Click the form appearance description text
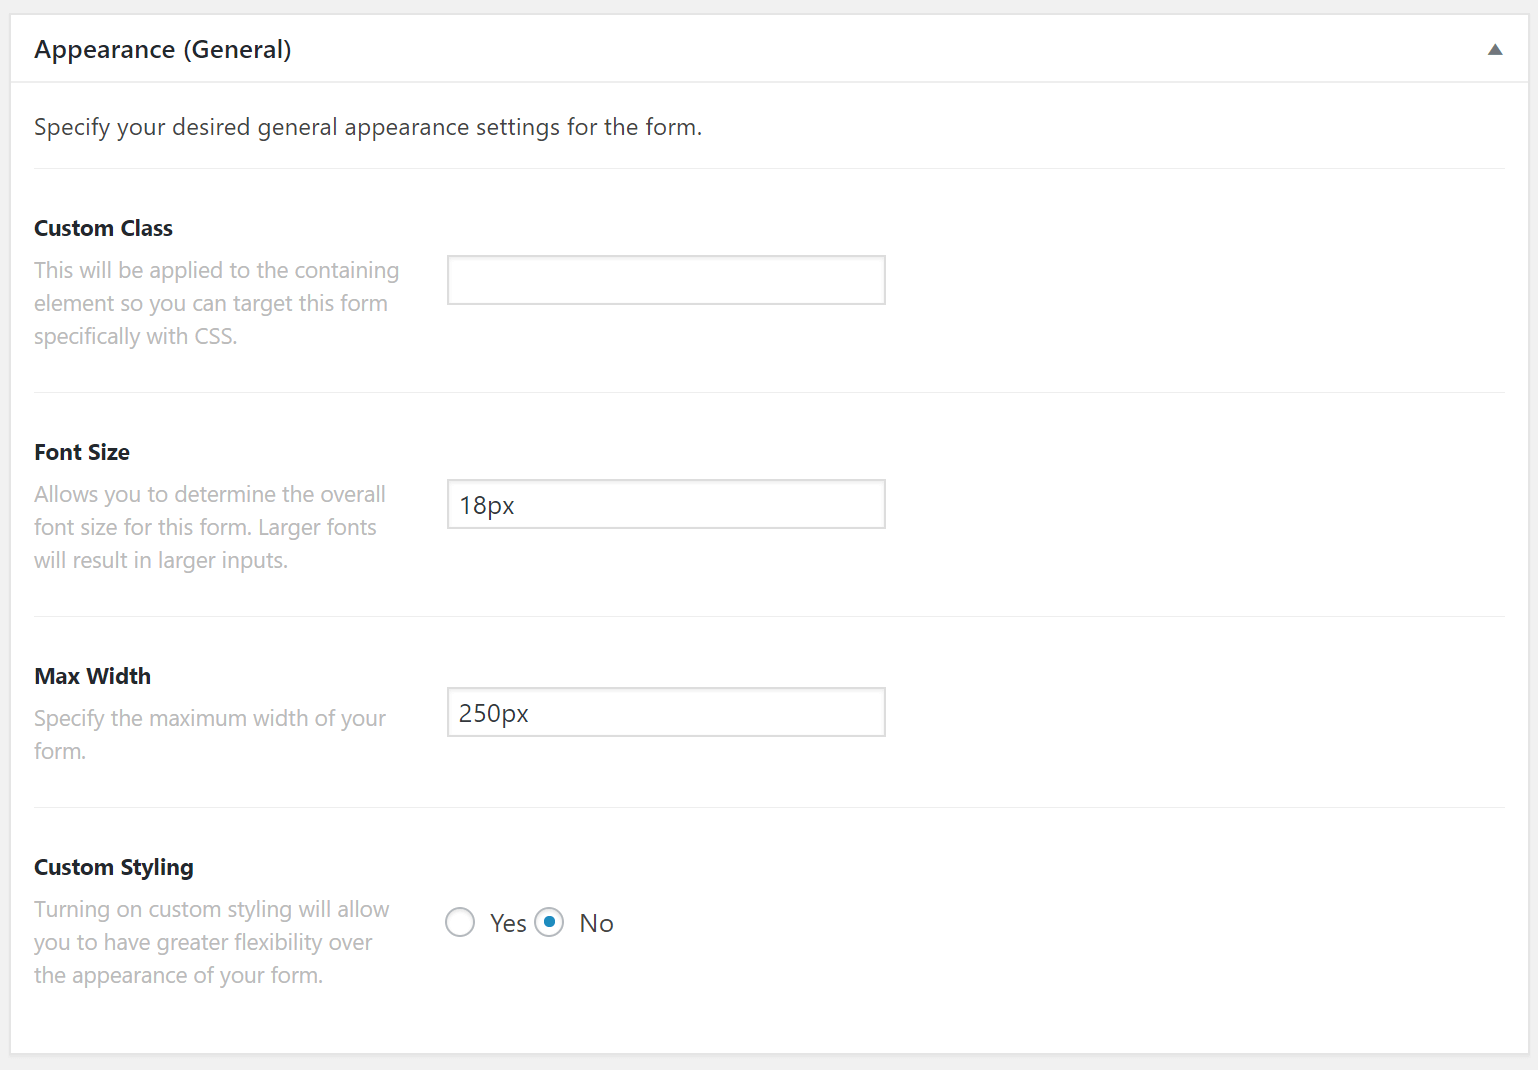Viewport: 1538px width, 1070px height. pyautogui.click(x=368, y=127)
